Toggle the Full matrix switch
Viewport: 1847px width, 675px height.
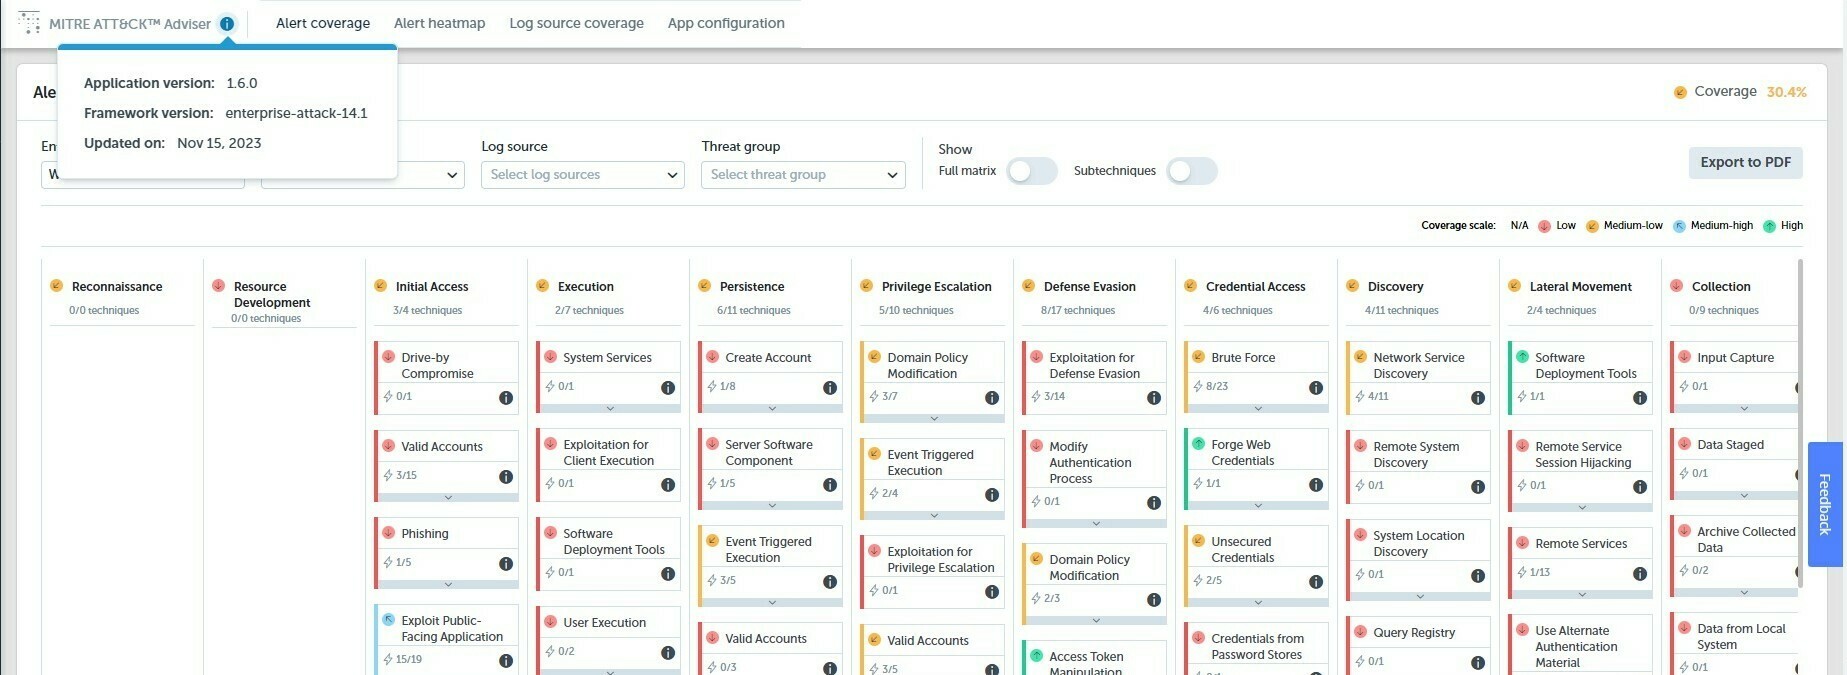coord(1032,171)
